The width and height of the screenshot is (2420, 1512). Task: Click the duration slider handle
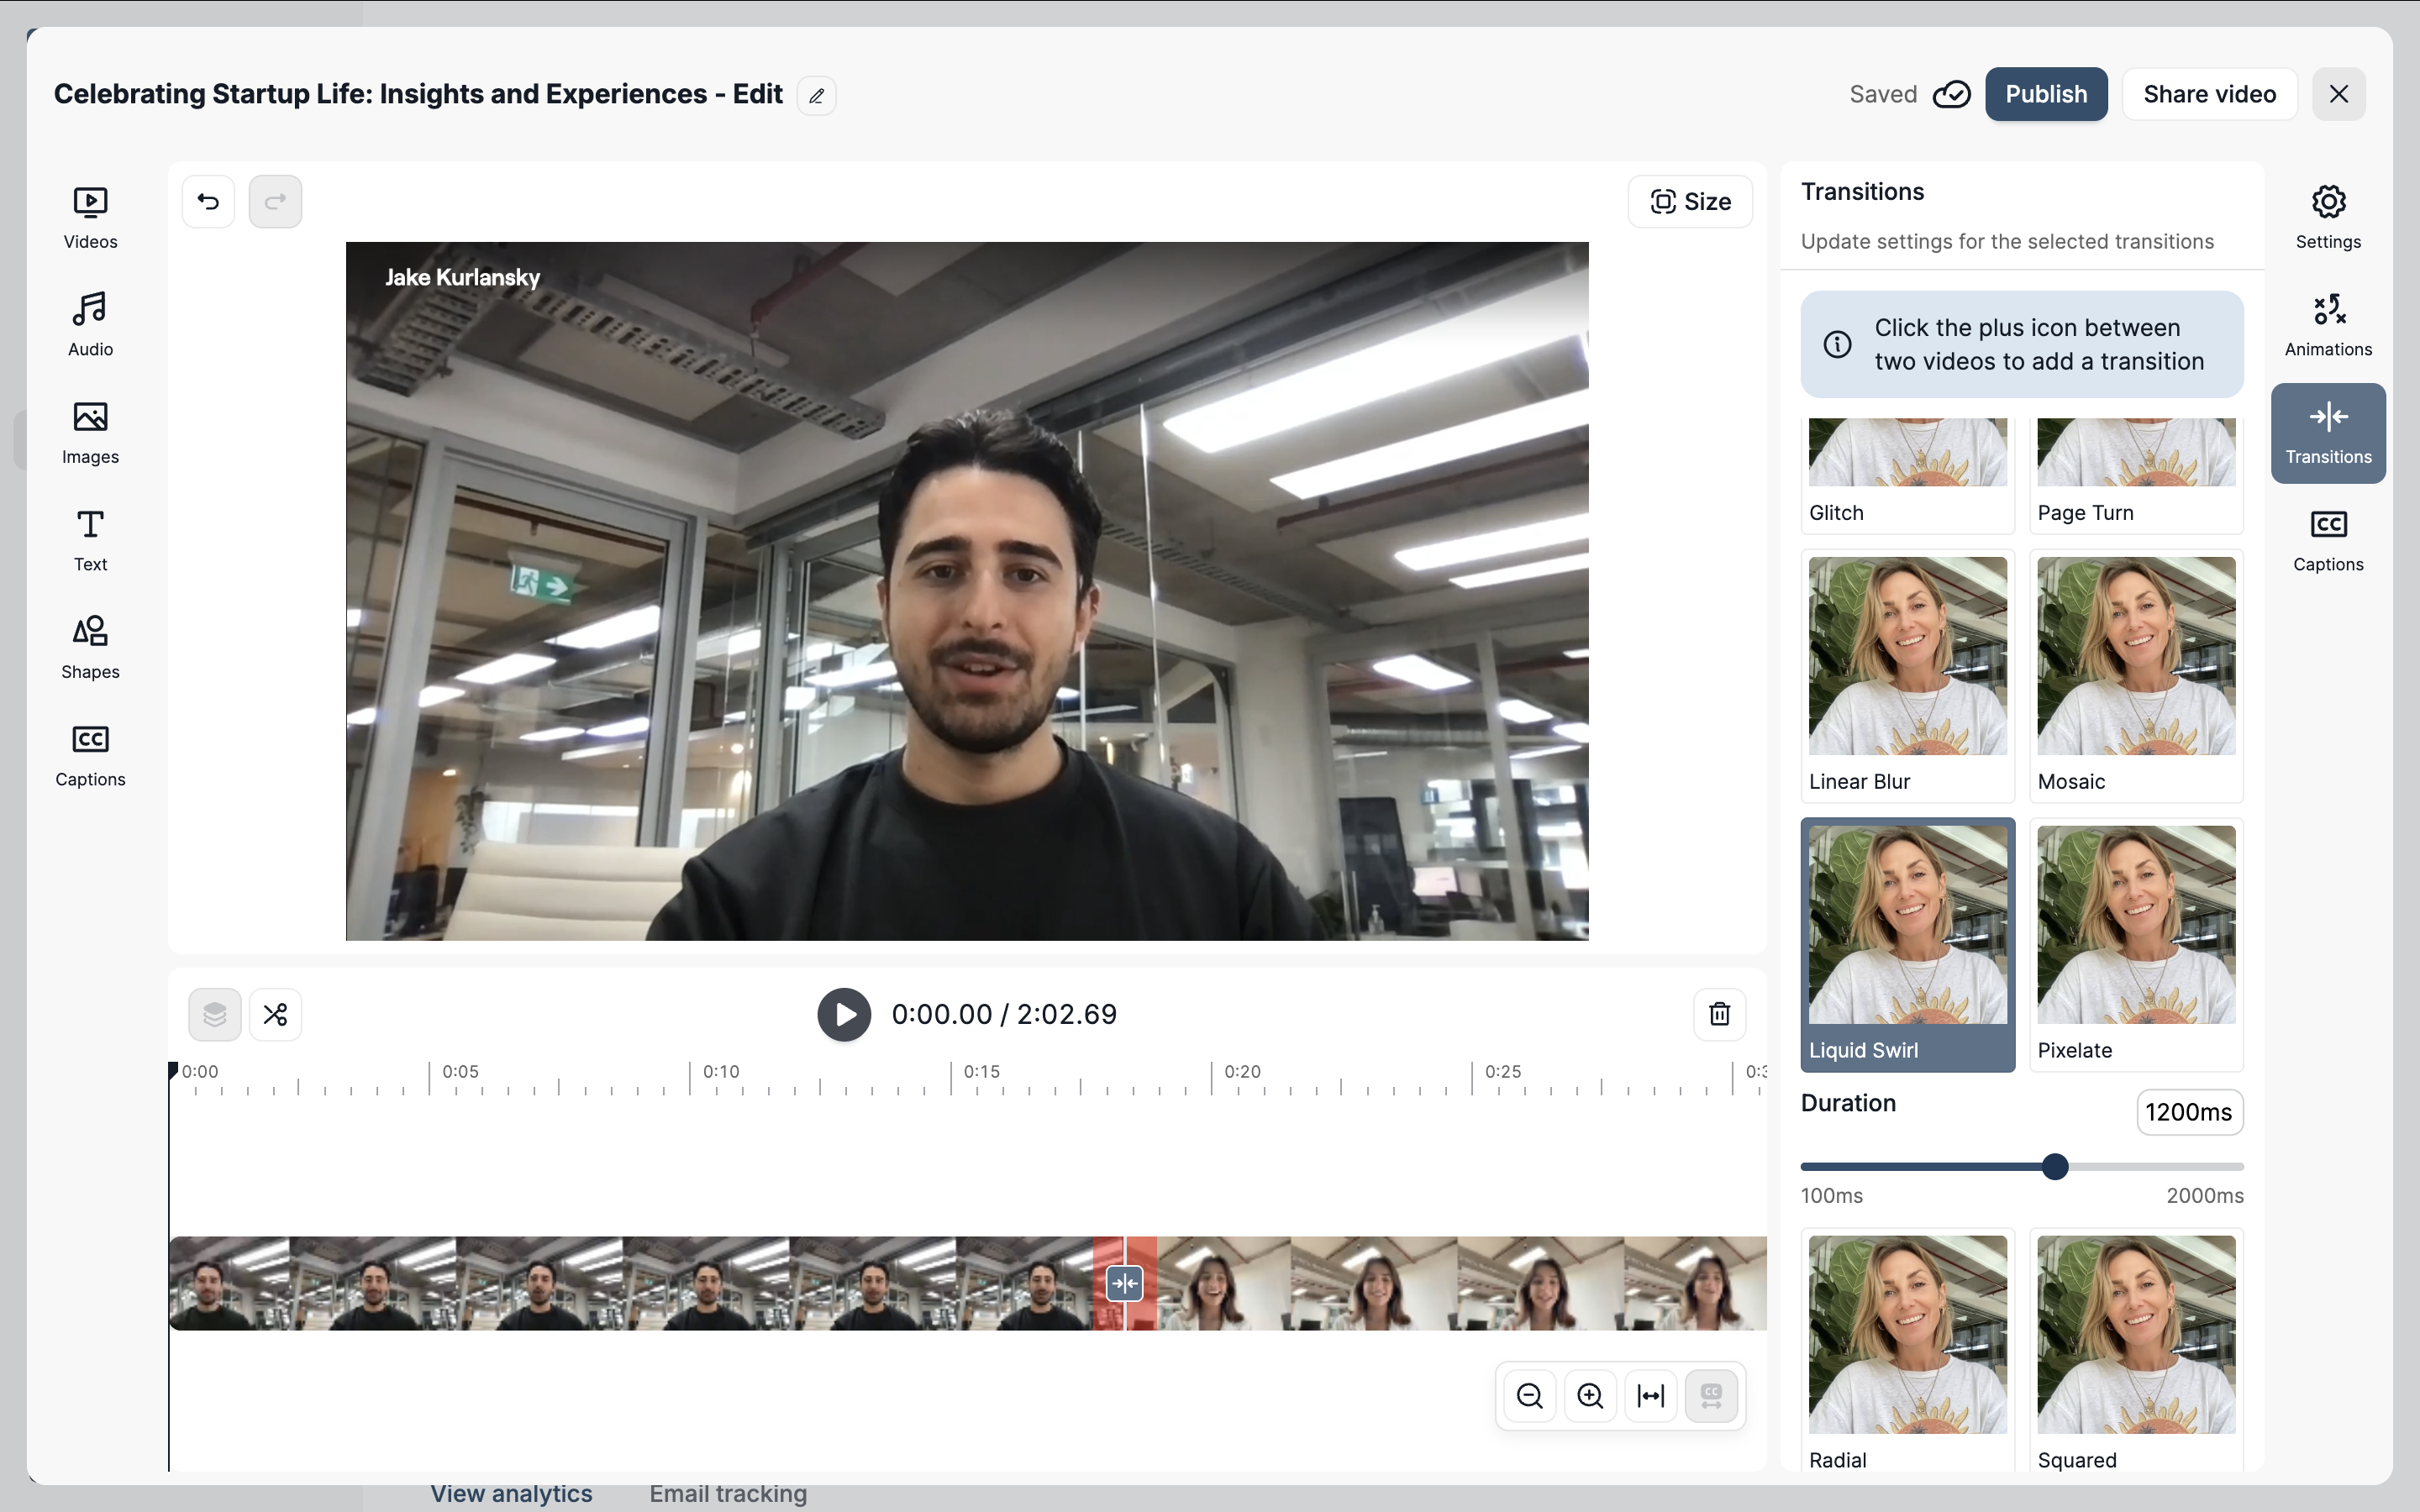pos(2054,1167)
